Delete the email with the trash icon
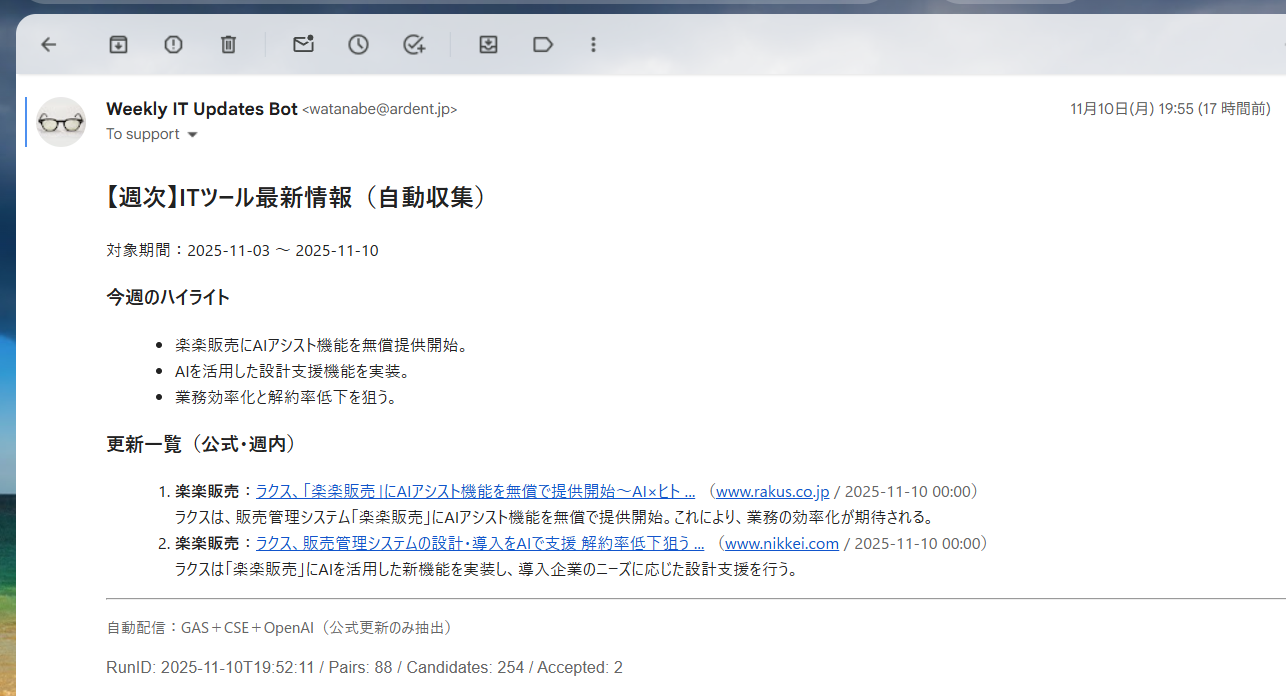This screenshot has height=696, width=1286. [x=228, y=44]
